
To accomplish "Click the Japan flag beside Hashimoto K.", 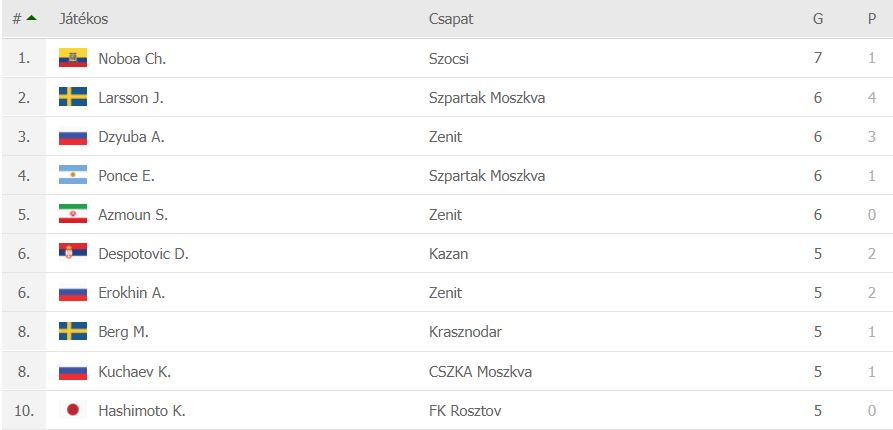I will pos(73,409).
